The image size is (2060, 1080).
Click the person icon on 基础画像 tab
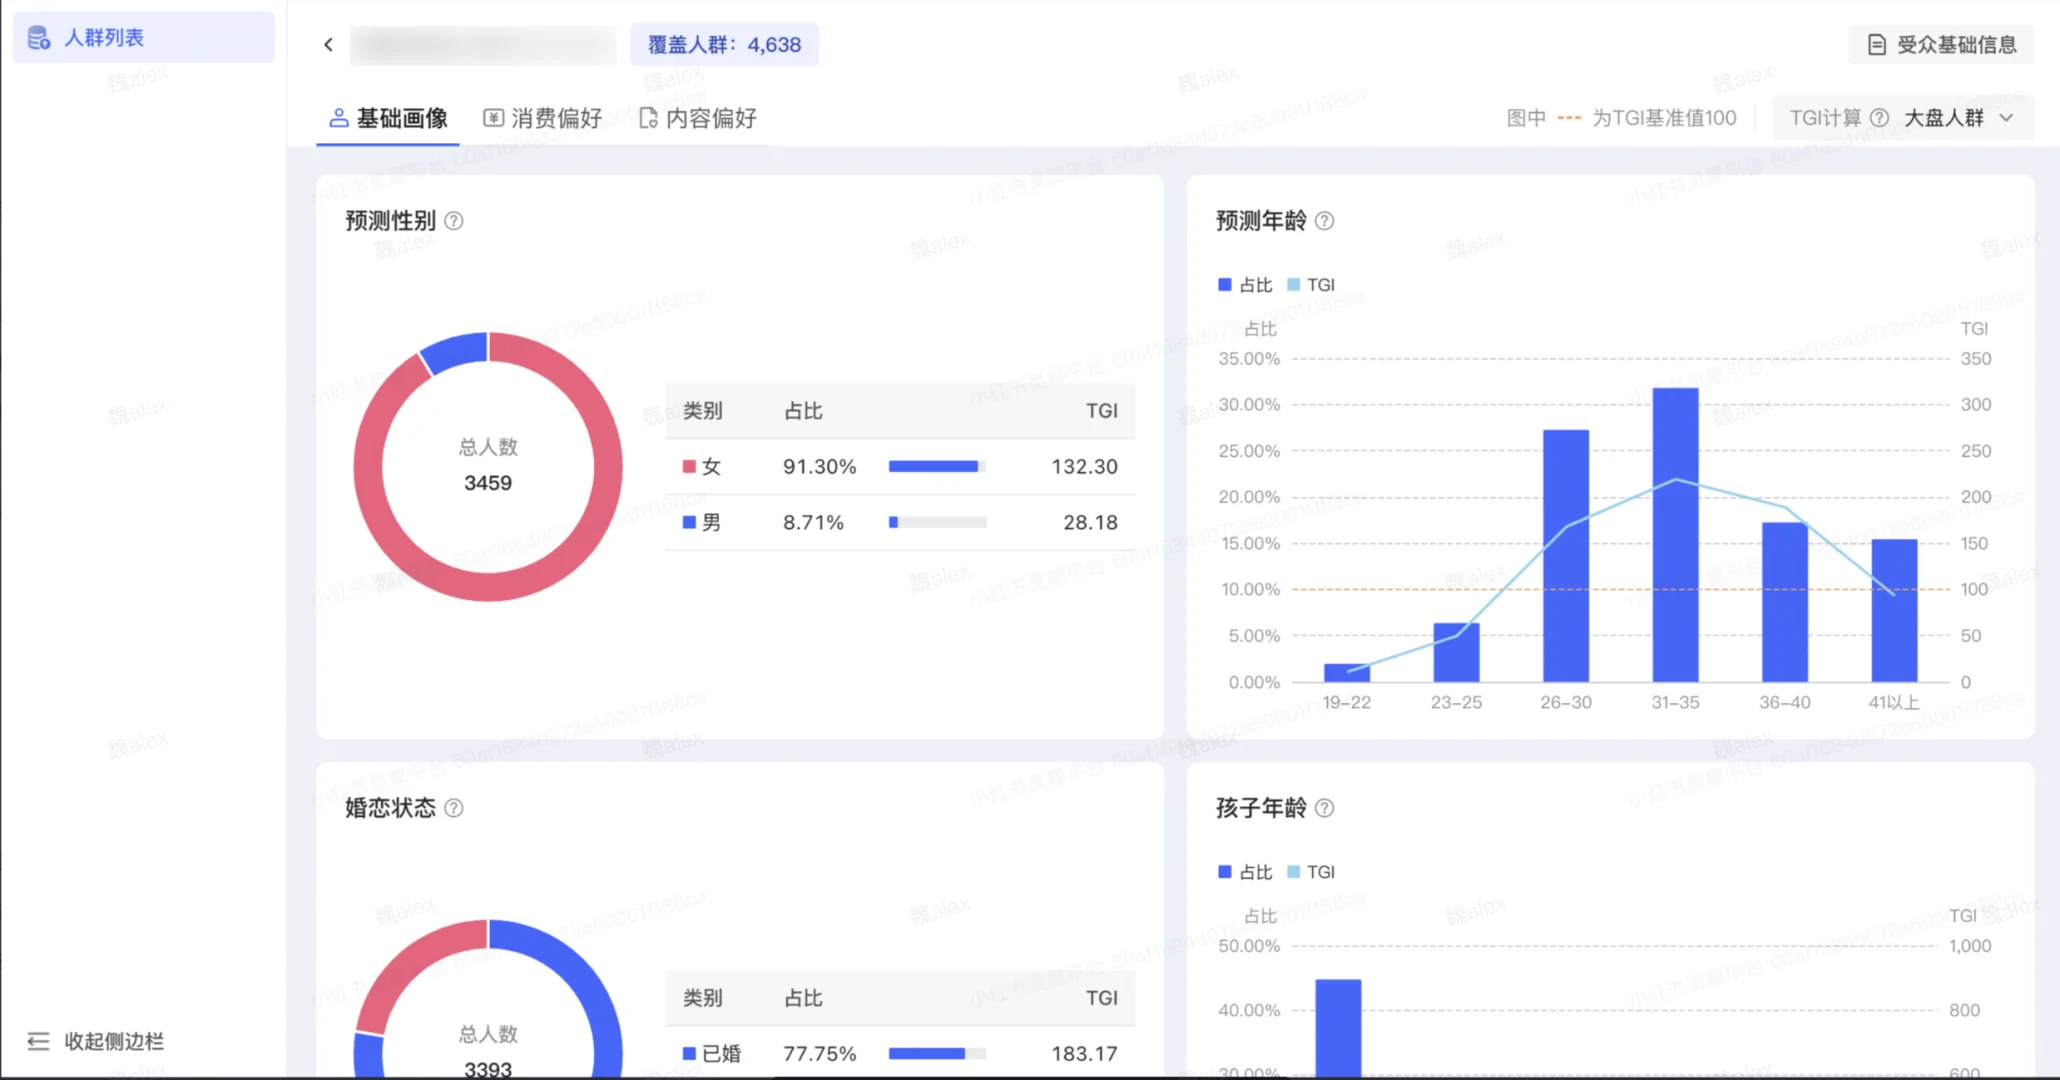tap(339, 118)
